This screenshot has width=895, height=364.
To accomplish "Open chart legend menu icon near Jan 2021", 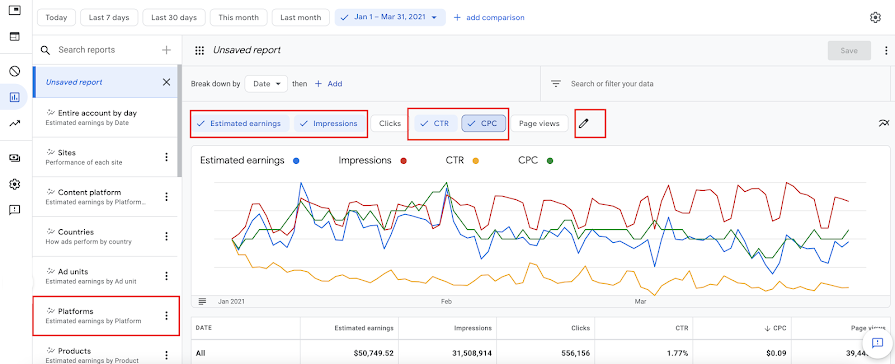I will (202, 301).
